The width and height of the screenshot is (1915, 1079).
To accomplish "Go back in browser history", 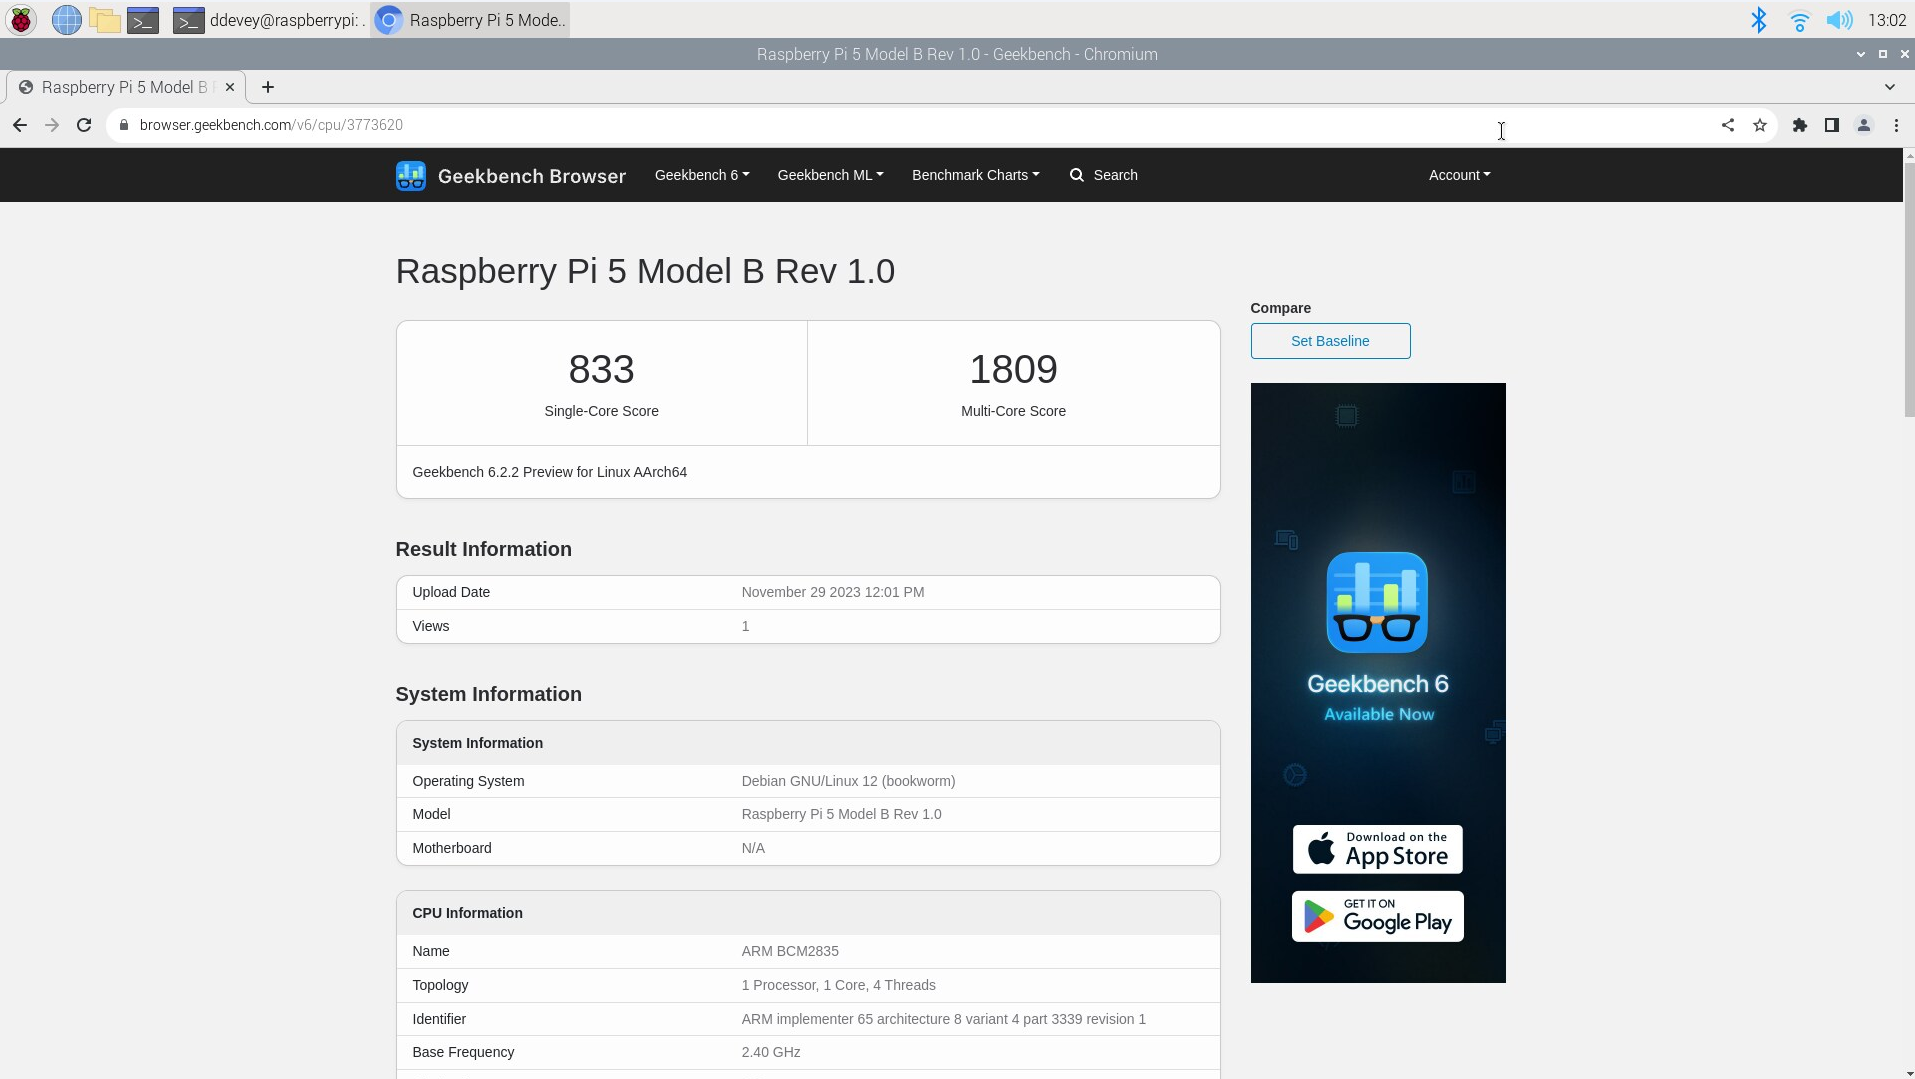I will (x=20, y=125).
